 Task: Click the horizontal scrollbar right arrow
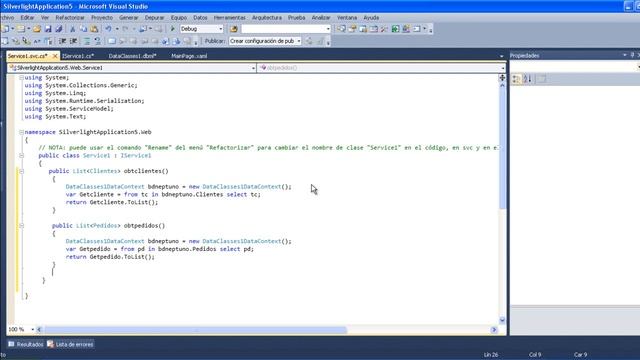494,329
